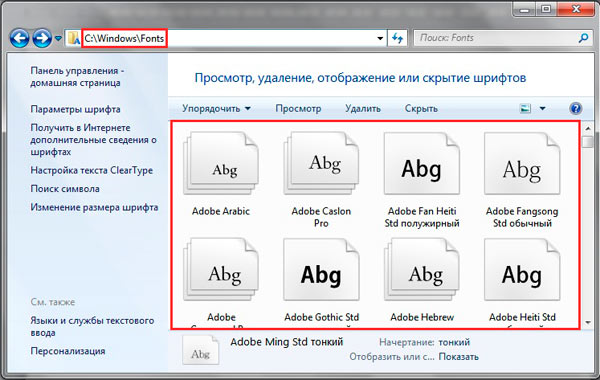
Task: Select the Adobe Arabic font icon
Action: [221, 163]
